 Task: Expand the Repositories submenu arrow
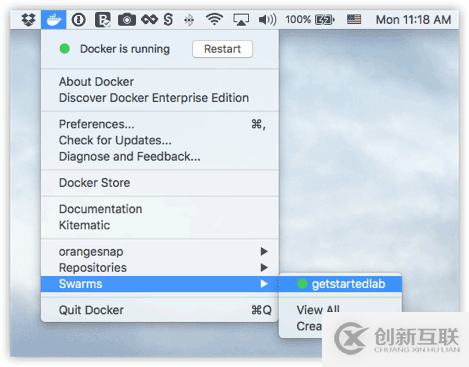tap(264, 267)
